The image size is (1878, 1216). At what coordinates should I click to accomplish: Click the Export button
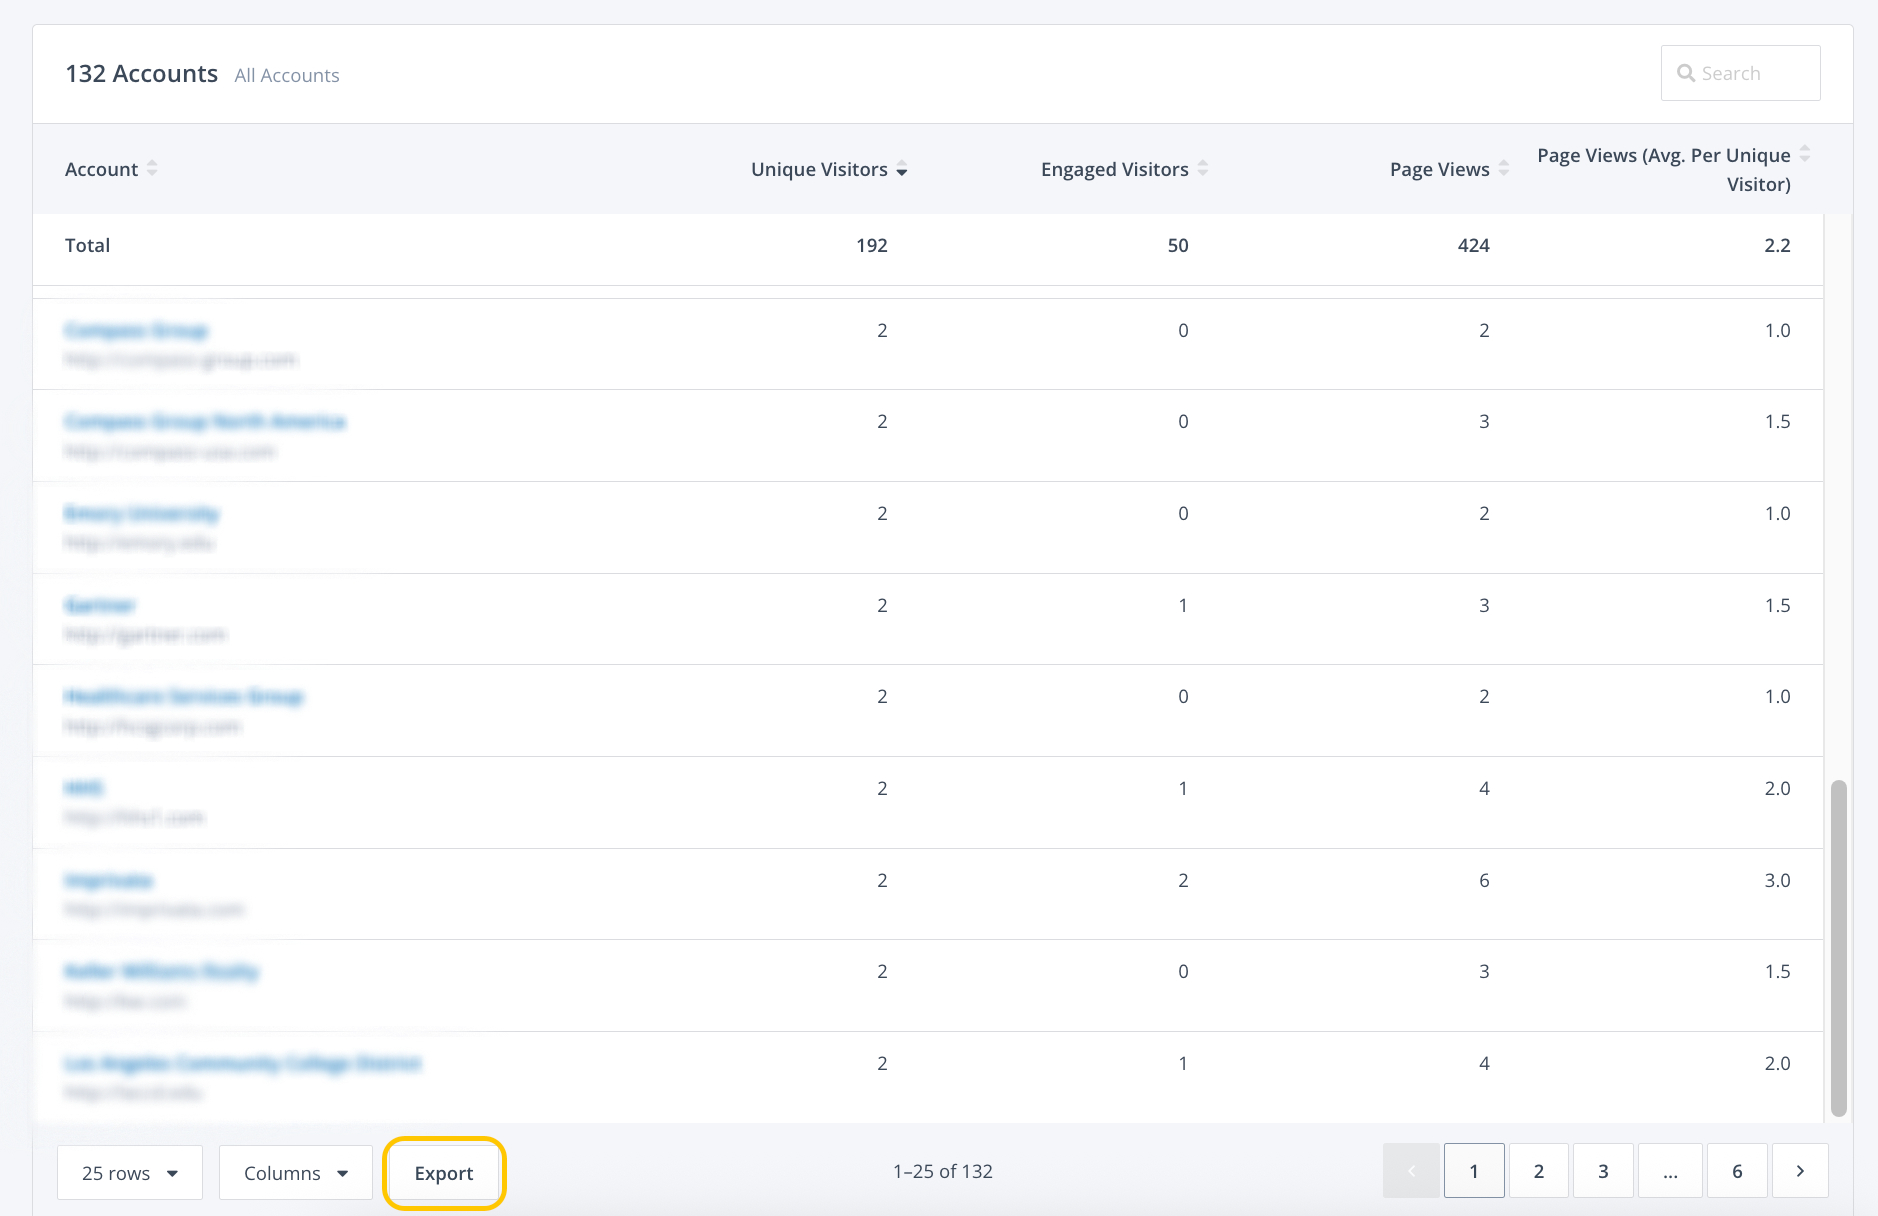coord(444,1173)
